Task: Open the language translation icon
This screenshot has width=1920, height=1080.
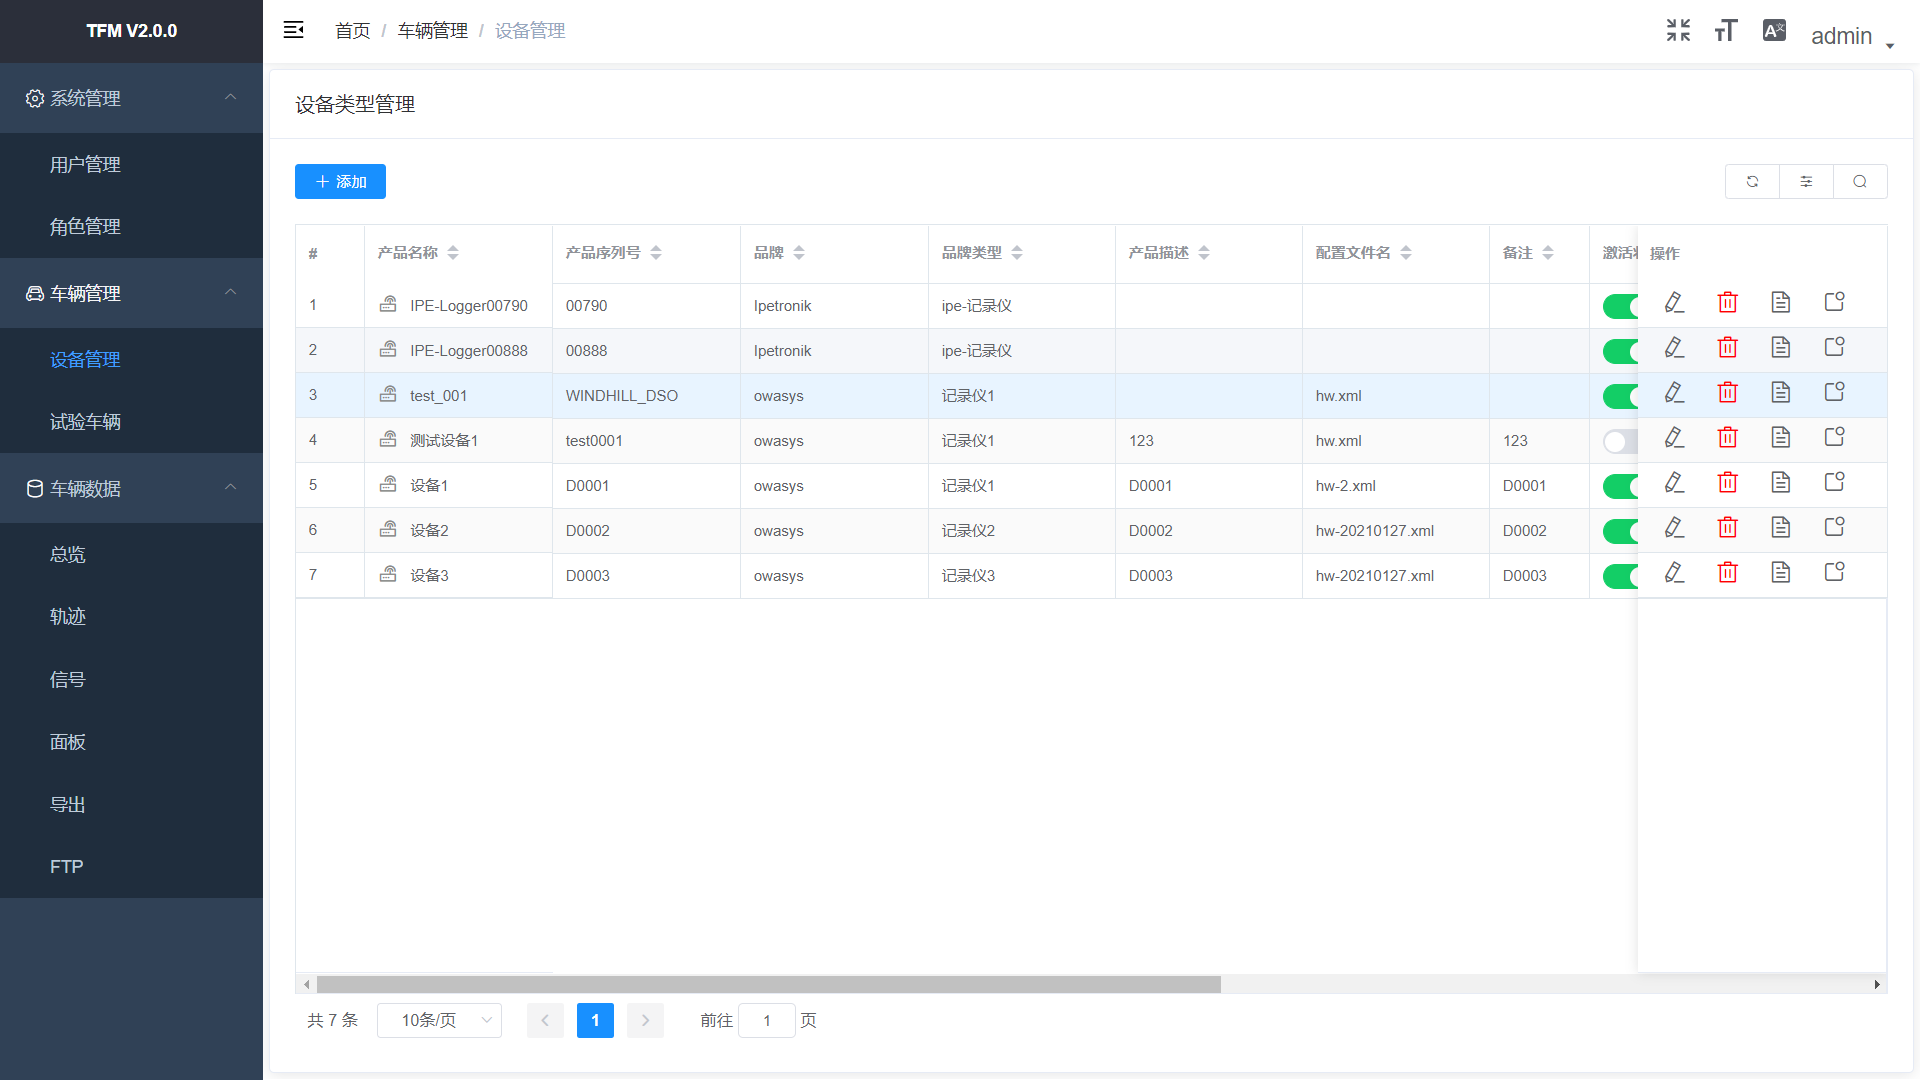Action: [1774, 31]
